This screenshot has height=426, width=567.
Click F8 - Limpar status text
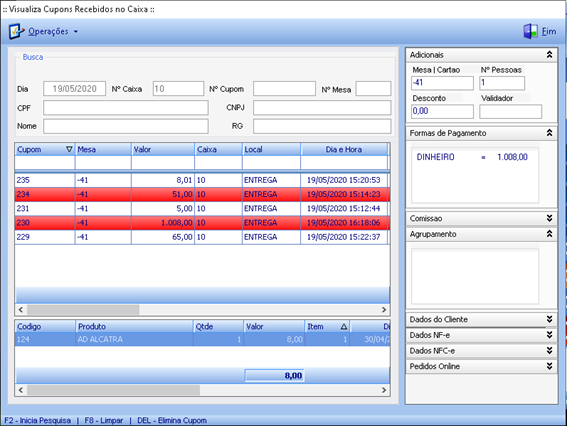click(104, 420)
